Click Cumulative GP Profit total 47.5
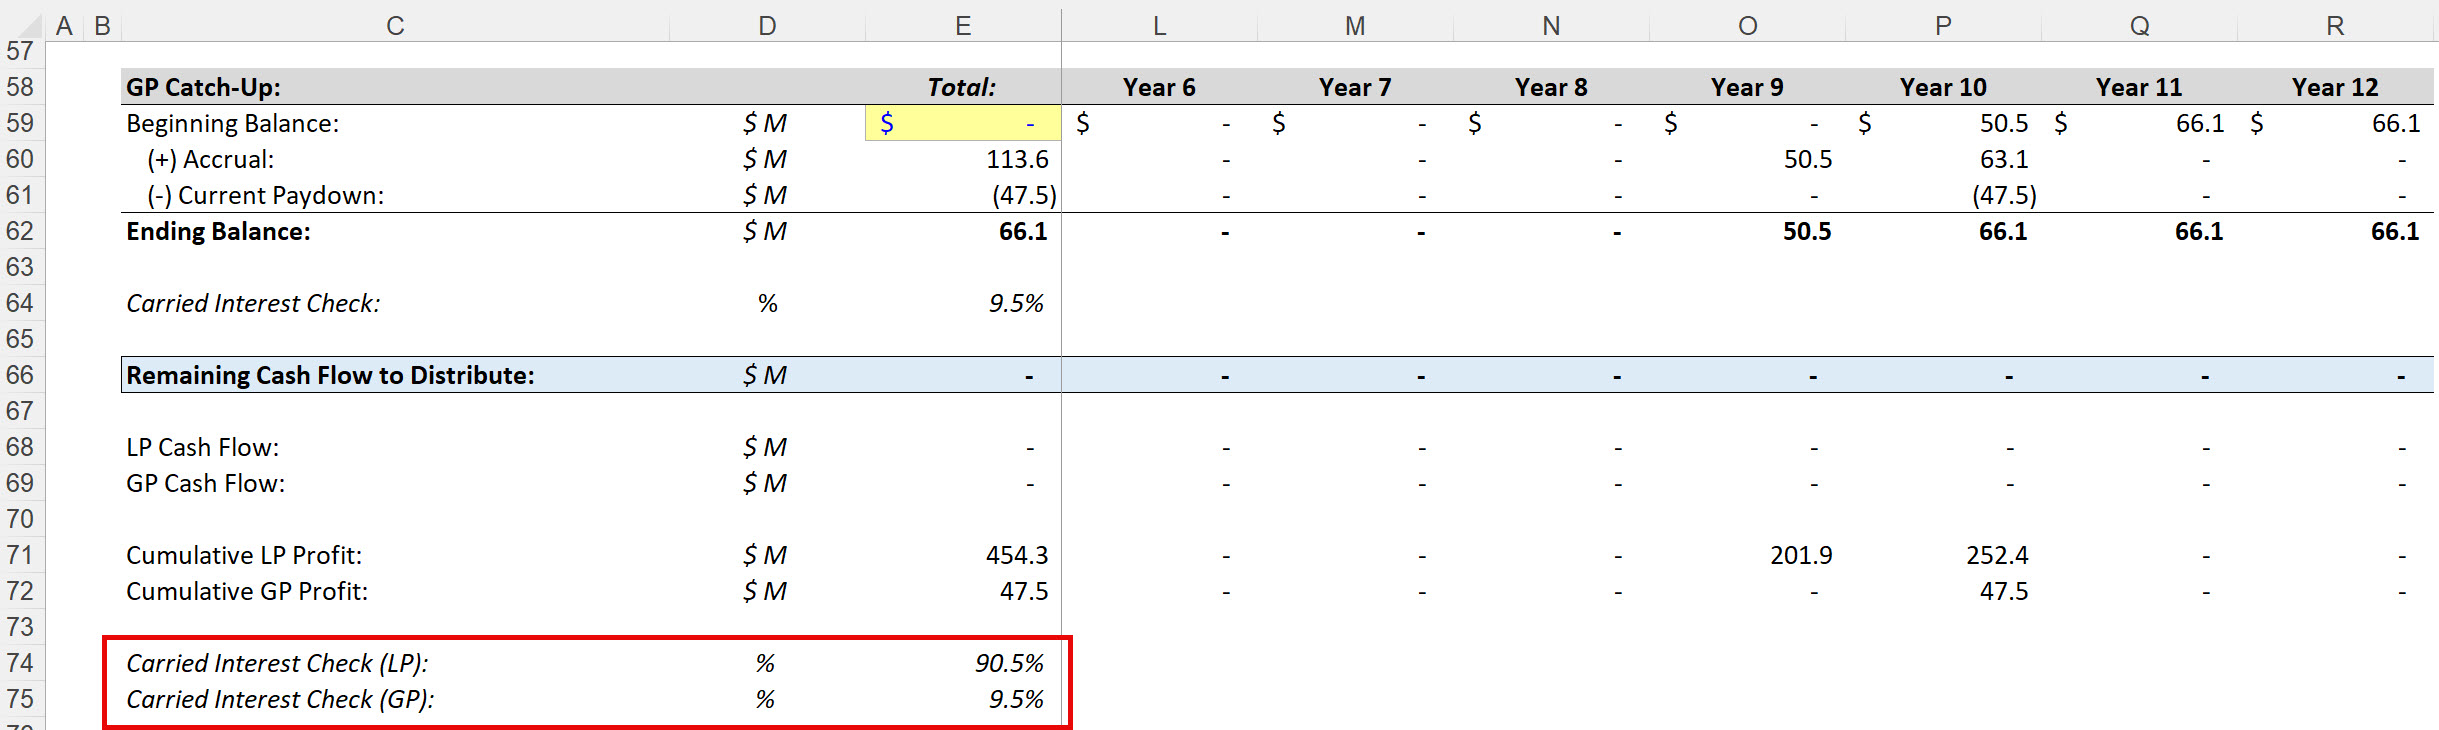Image resolution: width=2439 pixels, height=730 pixels. coord(1024,591)
